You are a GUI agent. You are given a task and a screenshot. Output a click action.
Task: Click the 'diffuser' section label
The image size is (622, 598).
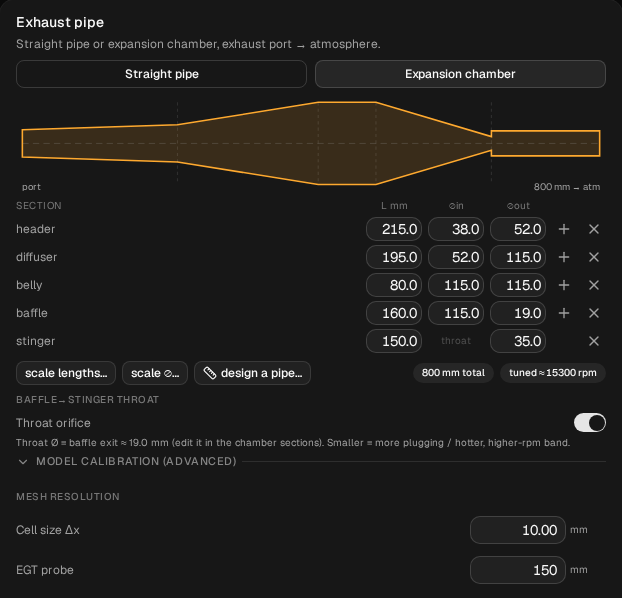click(36, 257)
